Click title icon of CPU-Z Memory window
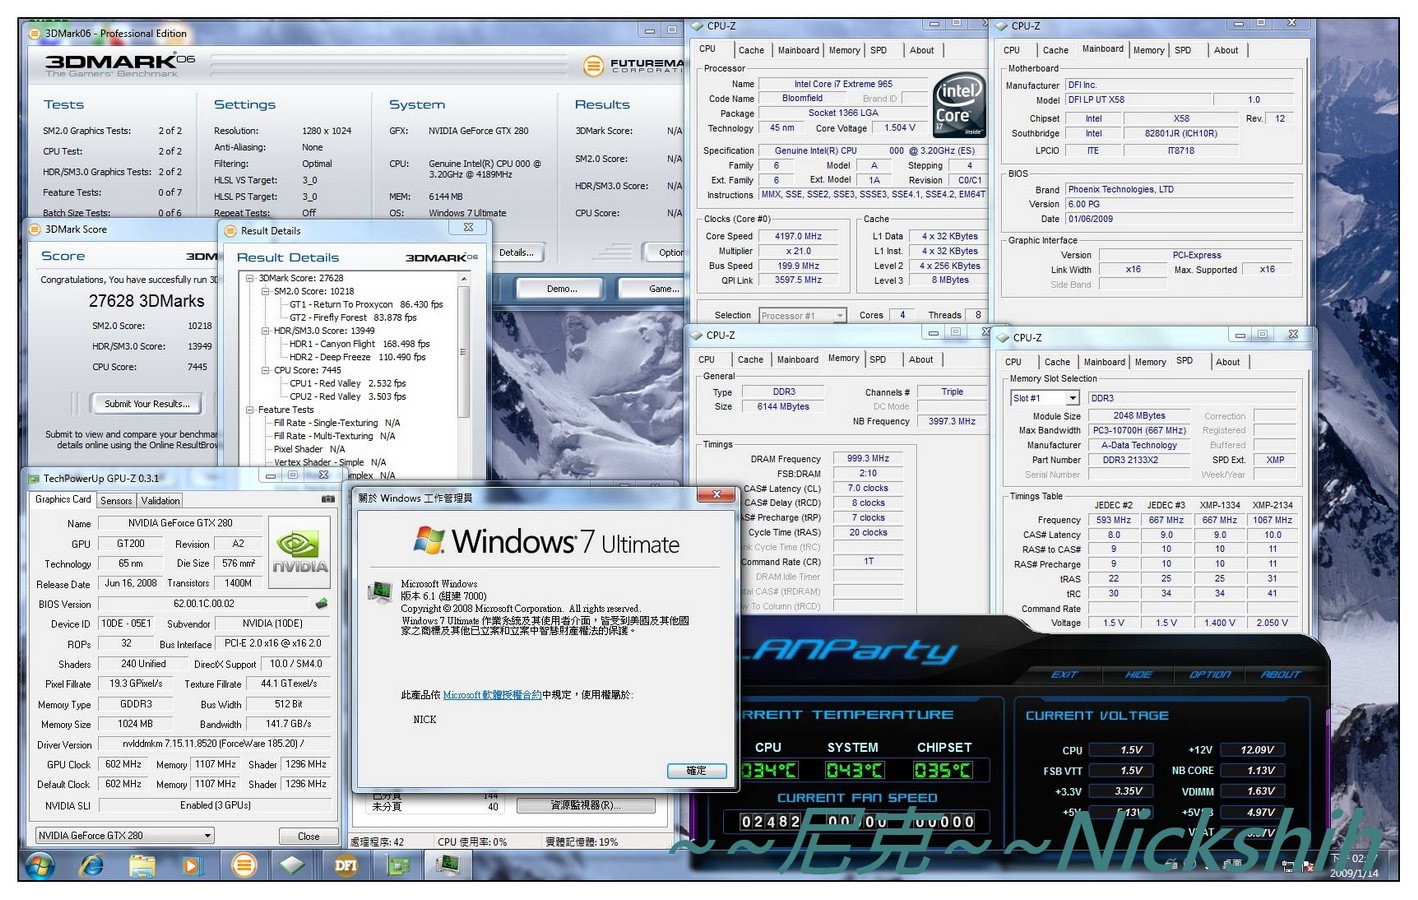The height and width of the screenshot is (900, 1418). [698, 336]
